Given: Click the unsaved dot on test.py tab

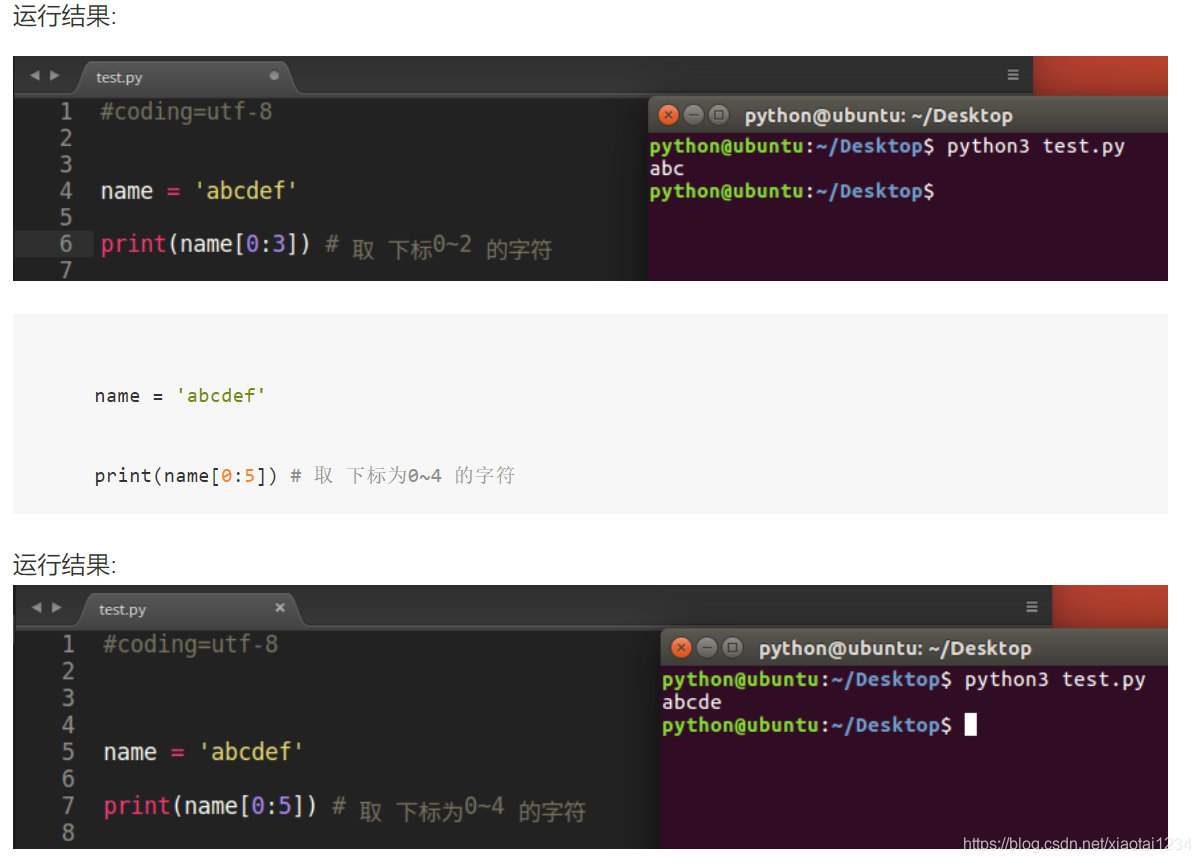Looking at the screenshot, I should [274, 76].
